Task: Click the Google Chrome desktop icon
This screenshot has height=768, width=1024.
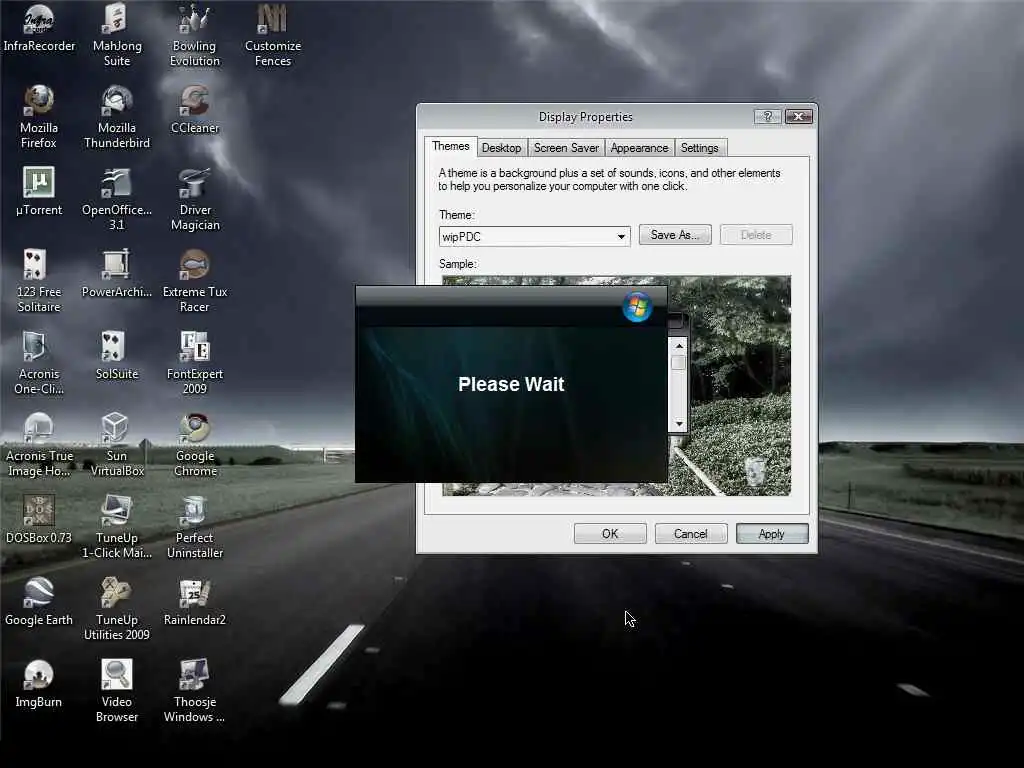Action: tap(195, 445)
